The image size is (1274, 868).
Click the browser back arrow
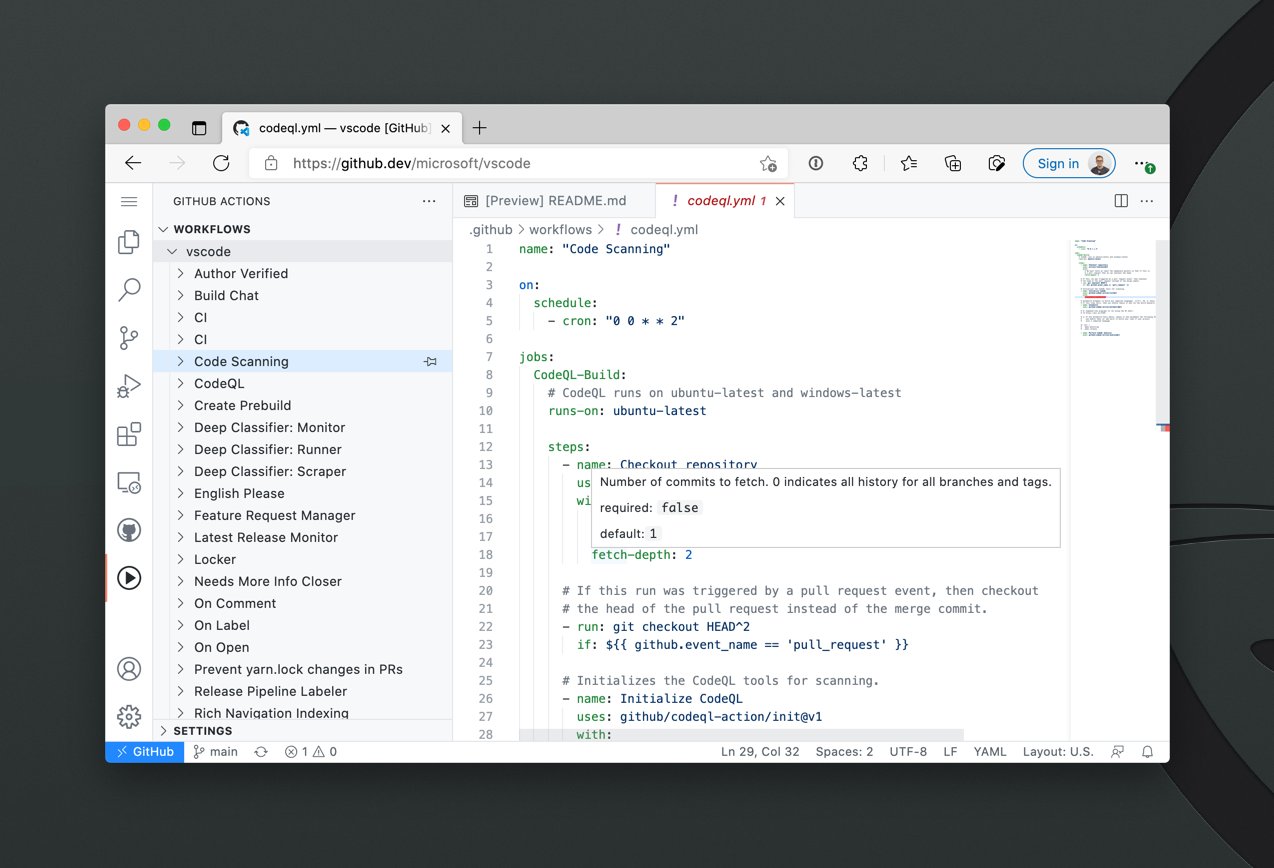[133, 163]
